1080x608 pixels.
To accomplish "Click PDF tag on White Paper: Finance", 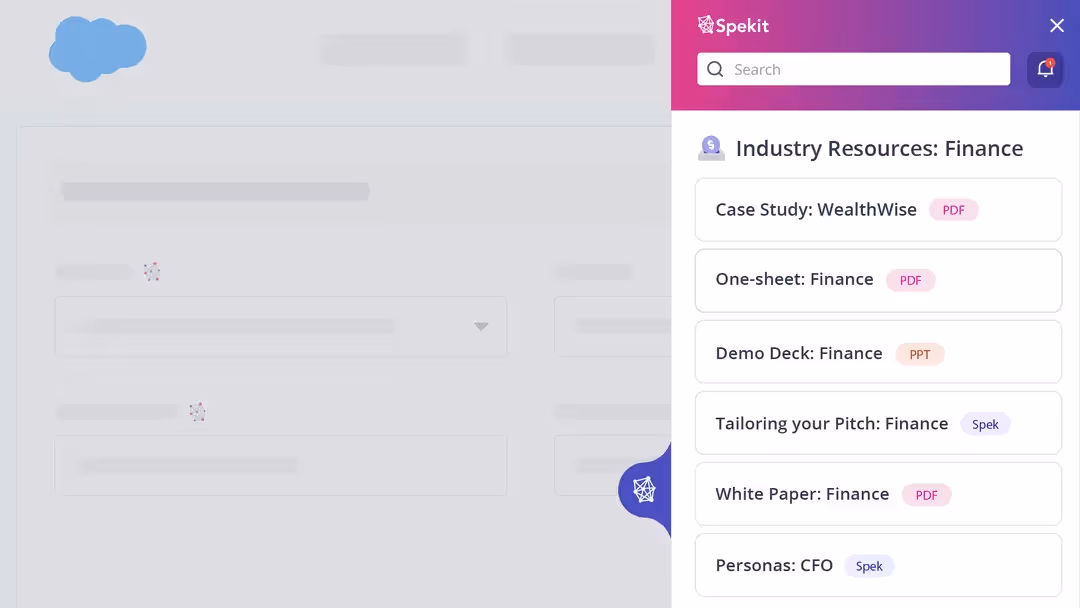I will coord(926,495).
